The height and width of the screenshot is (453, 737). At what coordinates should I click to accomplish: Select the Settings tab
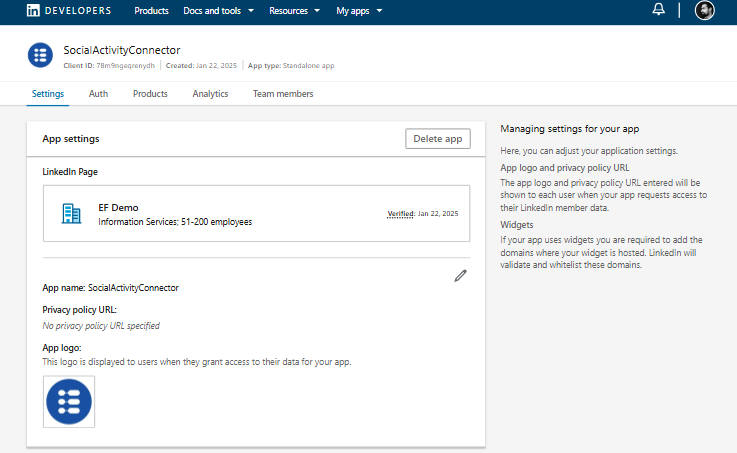coord(48,94)
